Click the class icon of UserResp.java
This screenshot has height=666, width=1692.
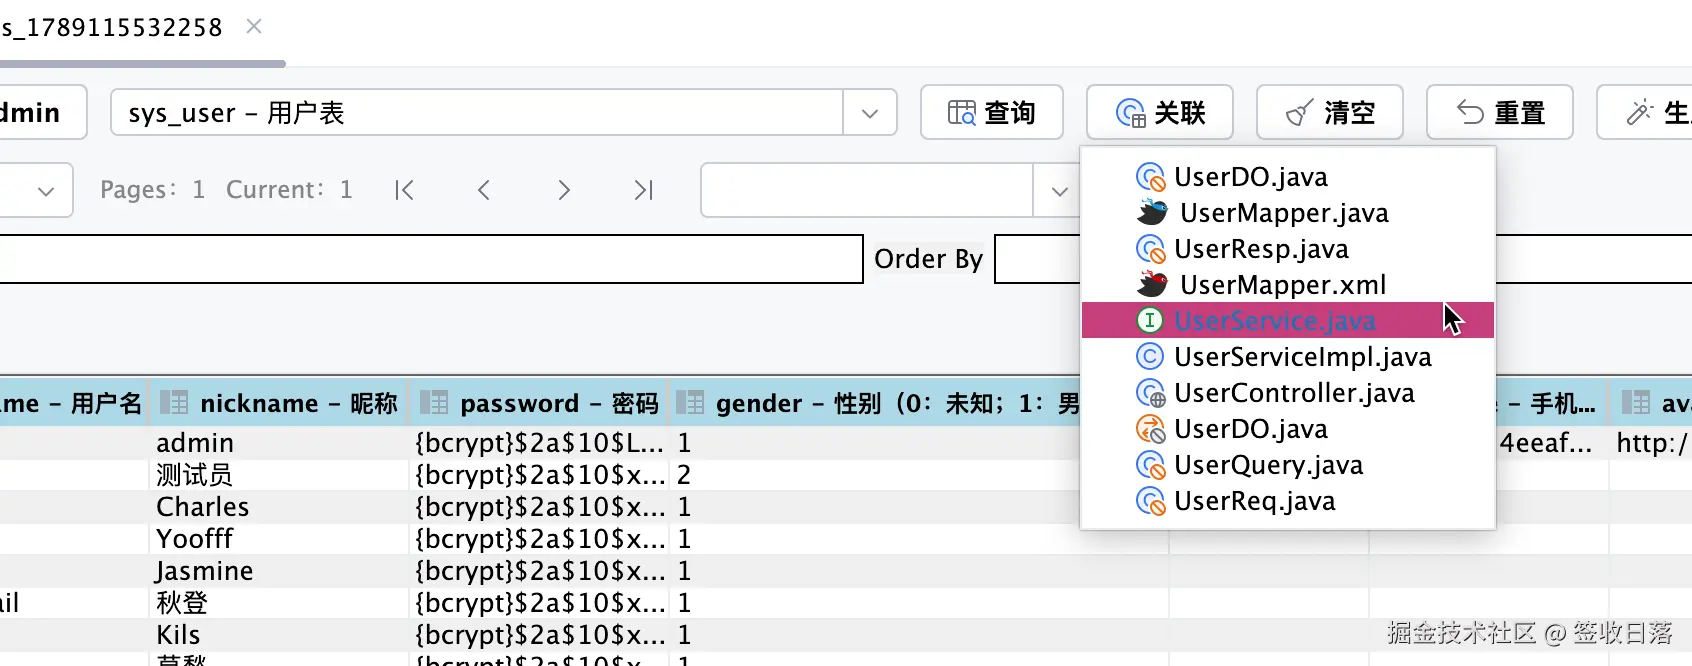(1151, 249)
